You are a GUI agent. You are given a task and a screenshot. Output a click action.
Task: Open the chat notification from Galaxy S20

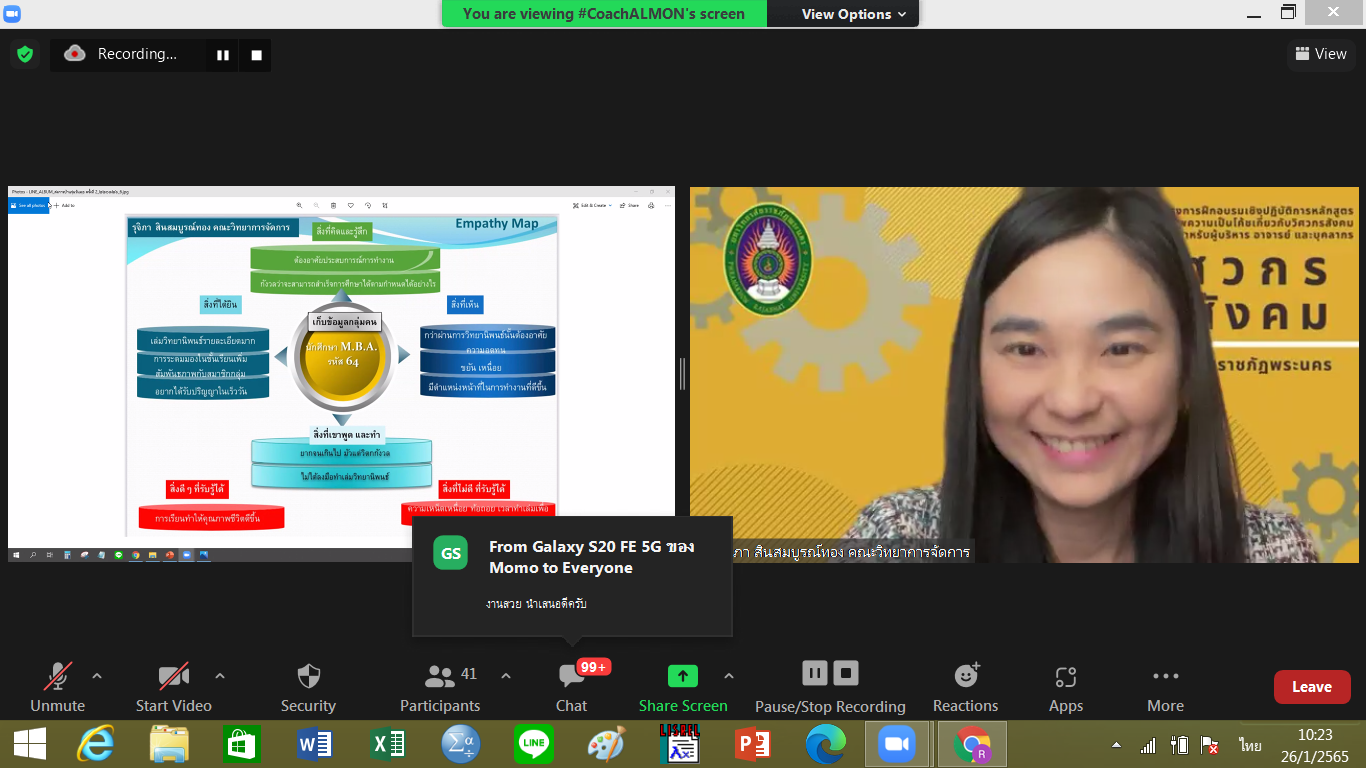coord(573,575)
